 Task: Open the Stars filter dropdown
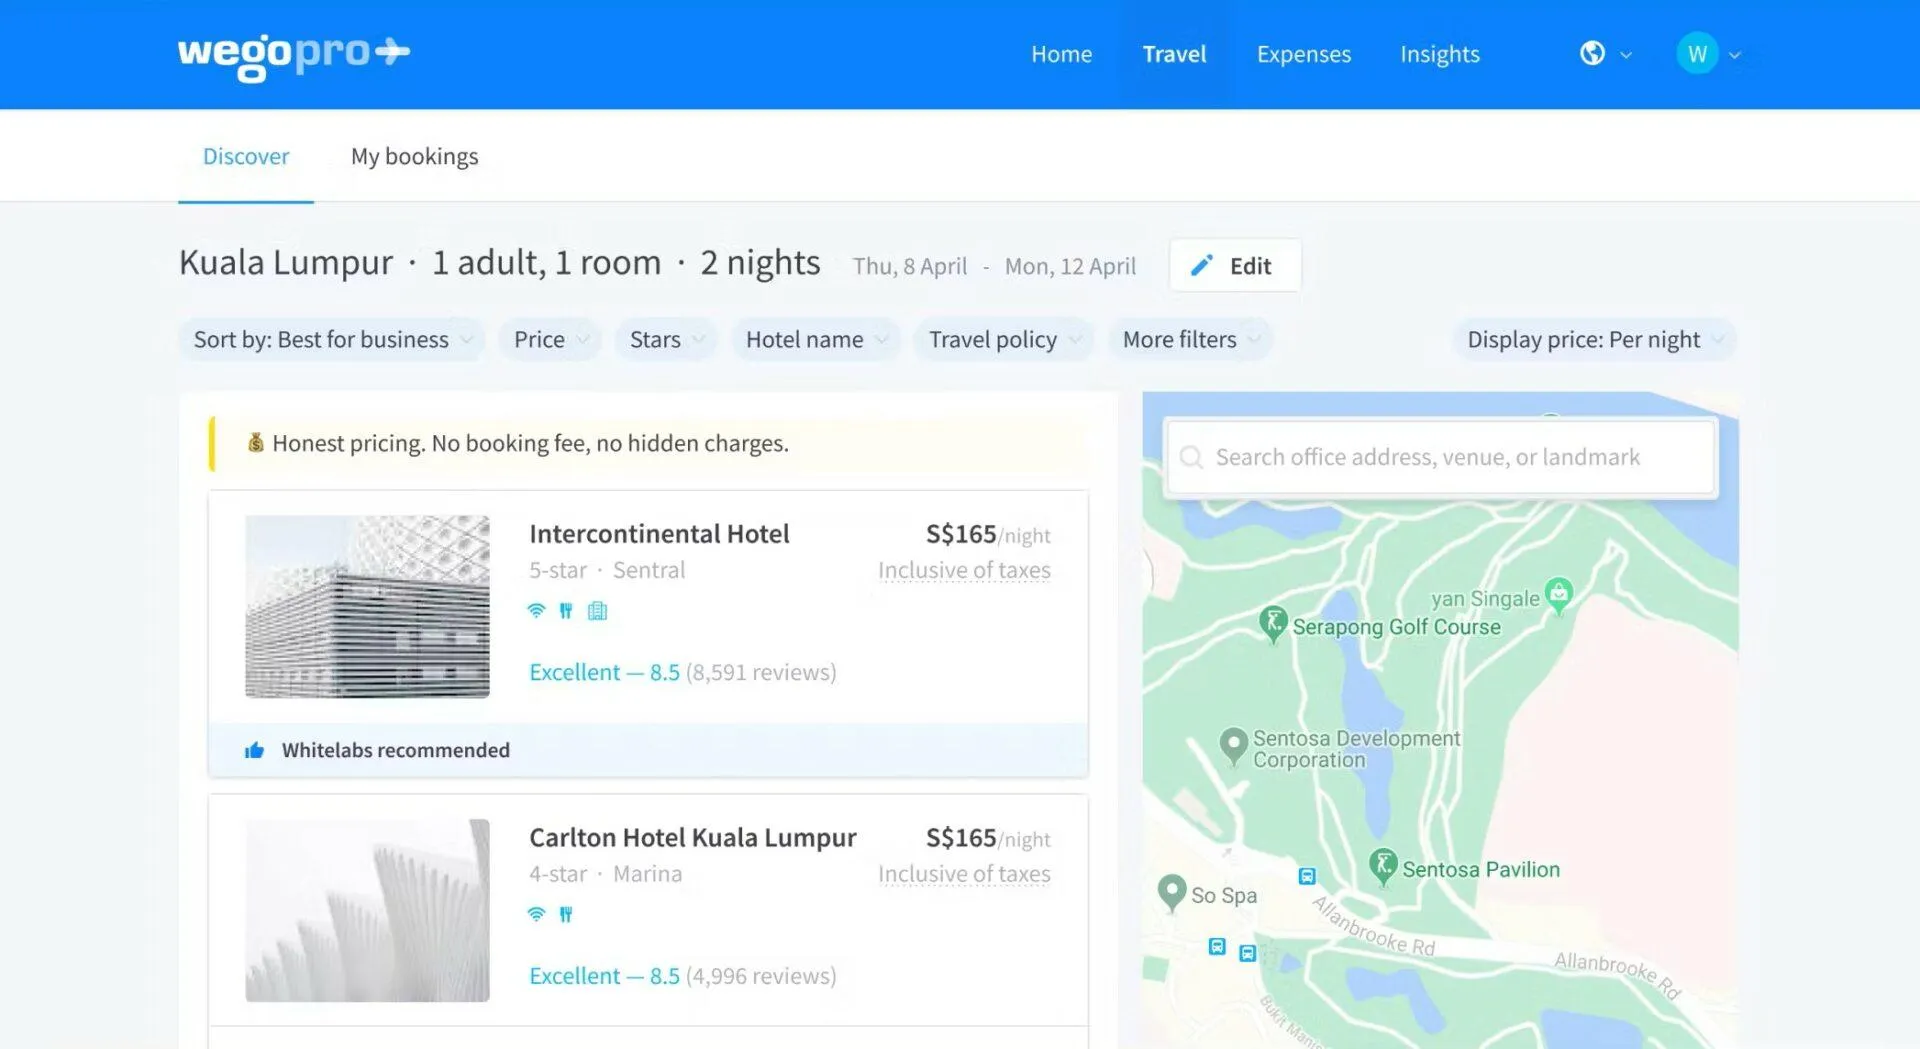coord(666,339)
